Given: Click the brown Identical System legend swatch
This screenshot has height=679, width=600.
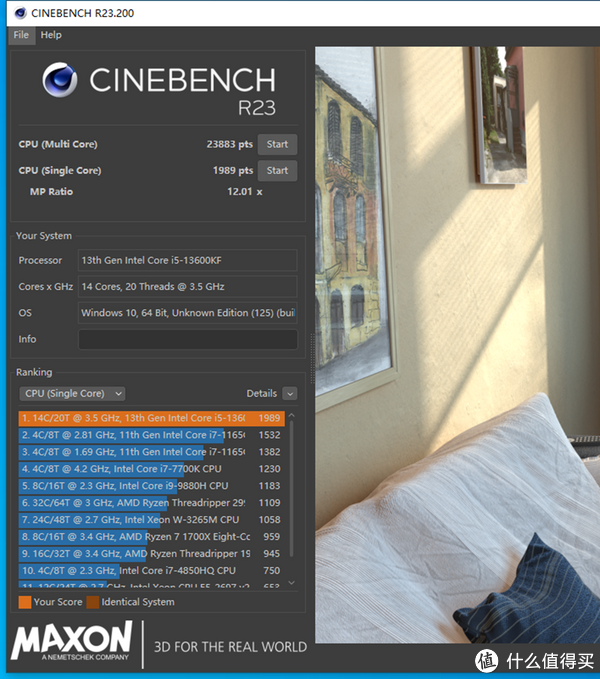Looking at the screenshot, I should 93,602.
